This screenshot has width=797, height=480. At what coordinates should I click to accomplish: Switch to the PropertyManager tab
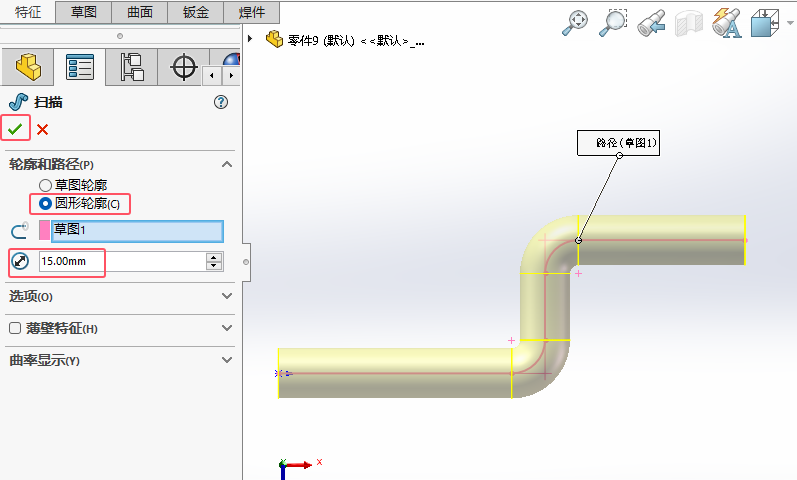pos(80,67)
